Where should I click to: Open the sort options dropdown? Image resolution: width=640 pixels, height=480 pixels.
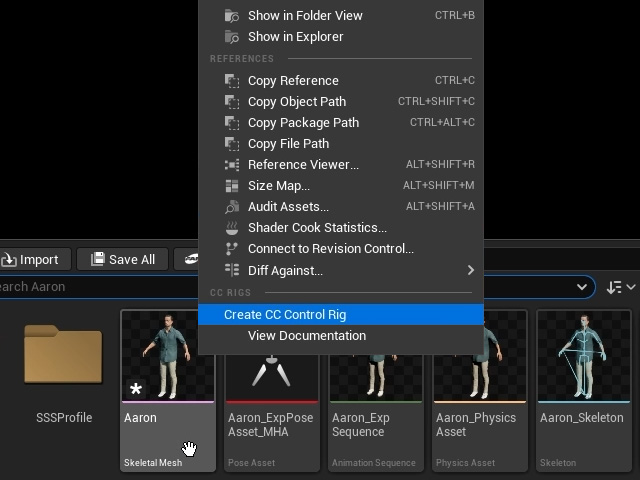(x=620, y=287)
